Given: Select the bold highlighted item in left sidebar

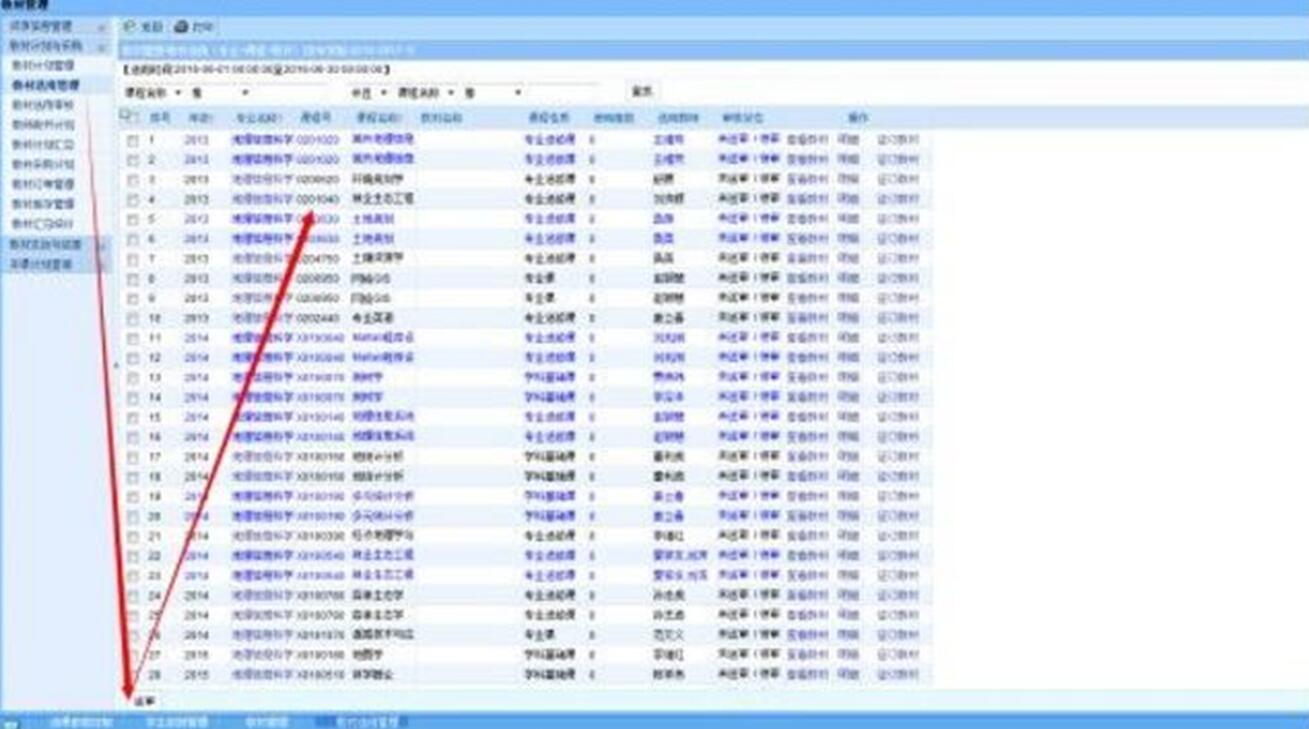Looking at the screenshot, I should [x=44, y=86].
